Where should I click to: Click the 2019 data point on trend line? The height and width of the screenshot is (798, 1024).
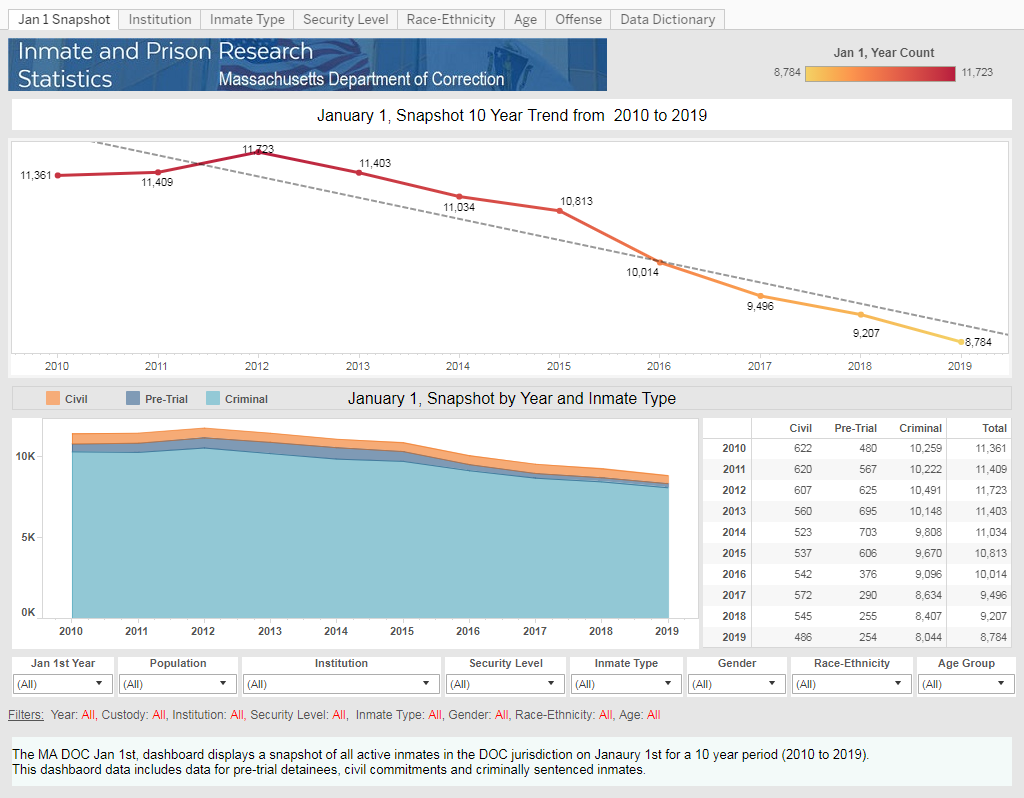961,342
